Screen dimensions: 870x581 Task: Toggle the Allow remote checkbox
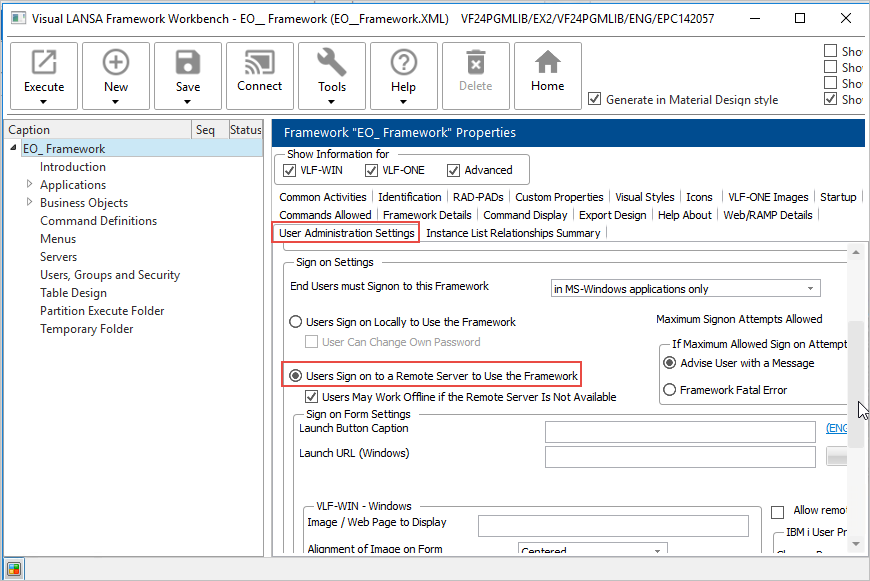click(x=778, y=512)
